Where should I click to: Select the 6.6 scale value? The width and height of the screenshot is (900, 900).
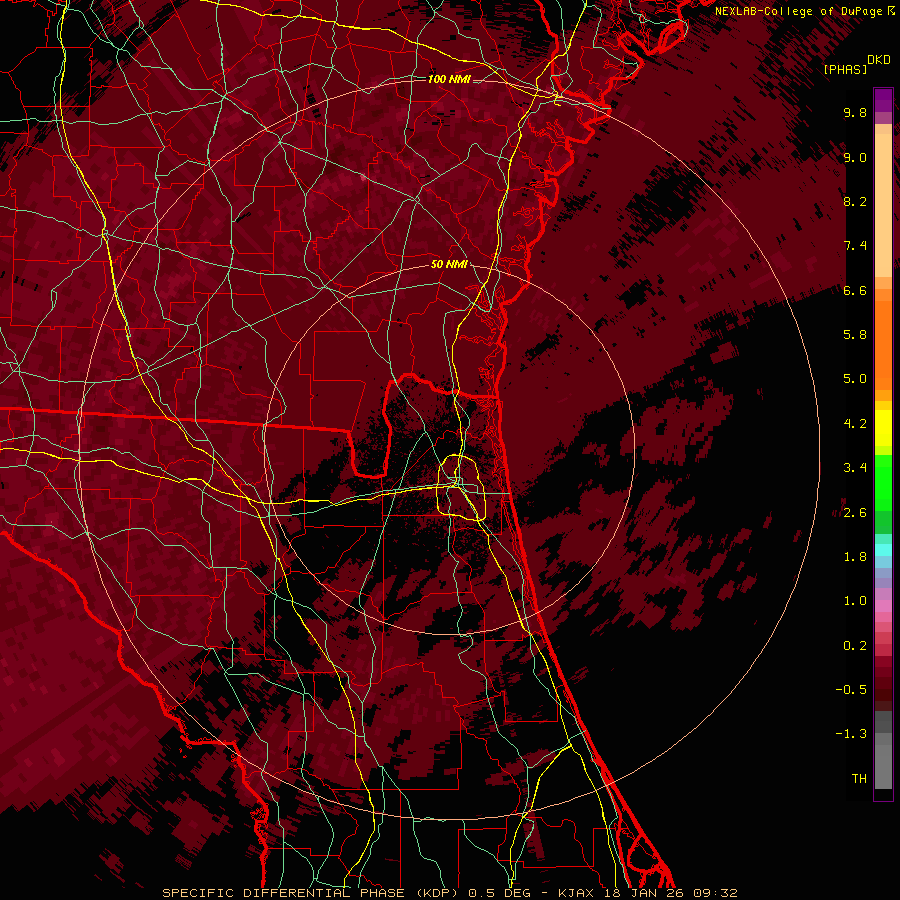[855, 290]
